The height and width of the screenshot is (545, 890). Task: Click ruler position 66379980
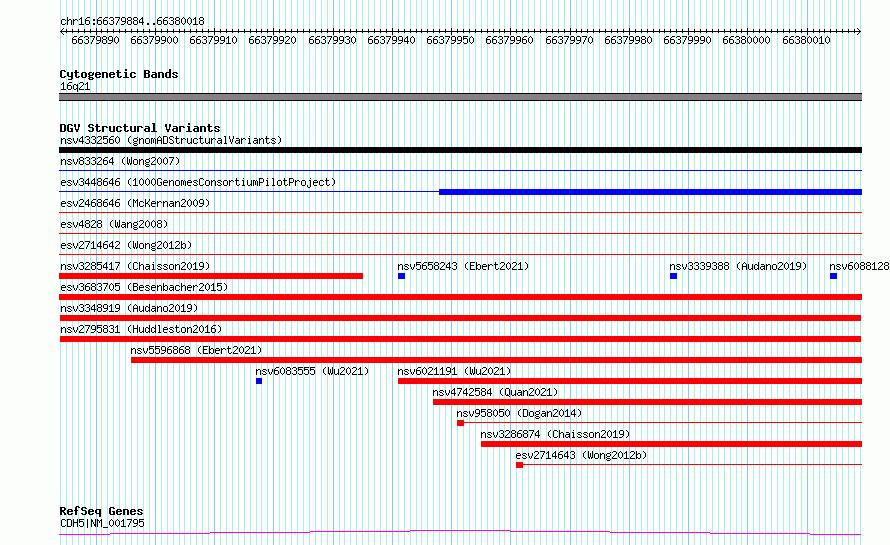click(x=628, y=40)
